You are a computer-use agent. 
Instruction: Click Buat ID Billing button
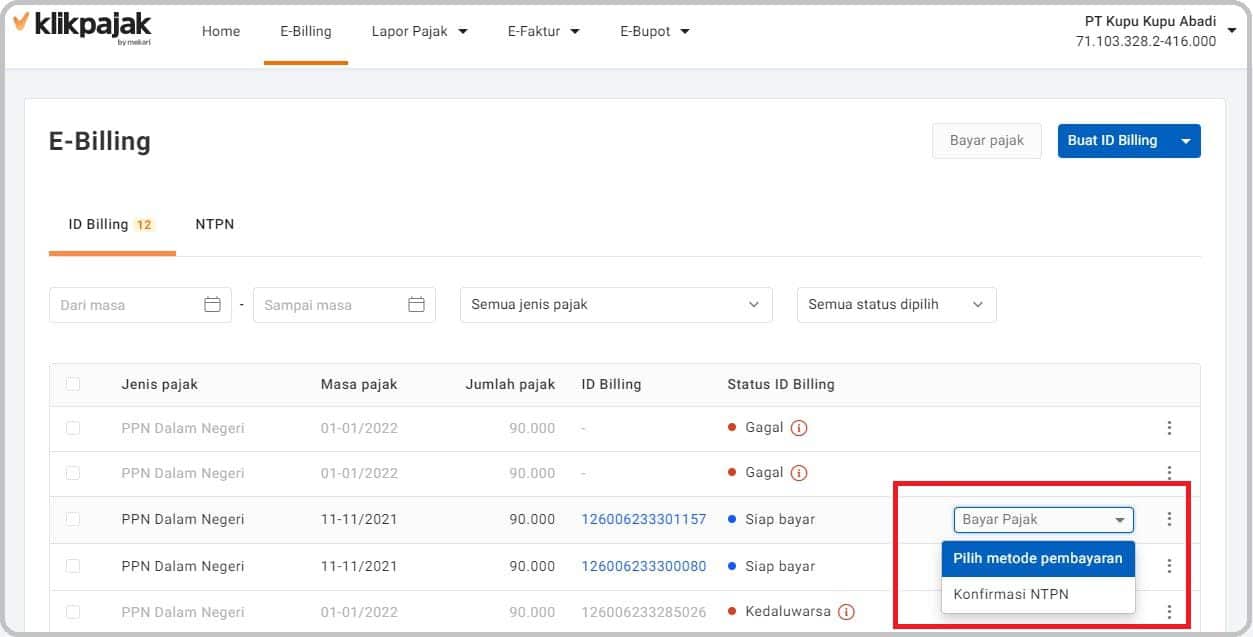pyautogui.click(x=1113, y=141)
